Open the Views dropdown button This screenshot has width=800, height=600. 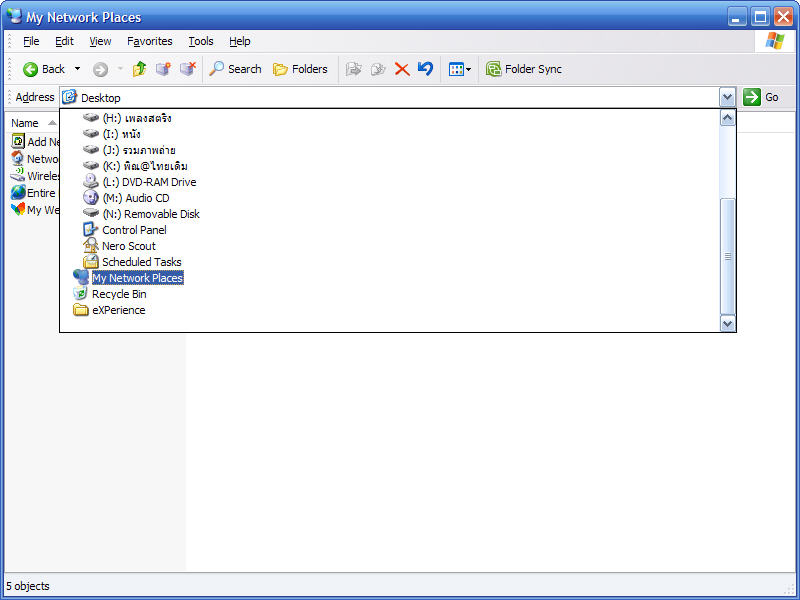click(x=460, y=69)
